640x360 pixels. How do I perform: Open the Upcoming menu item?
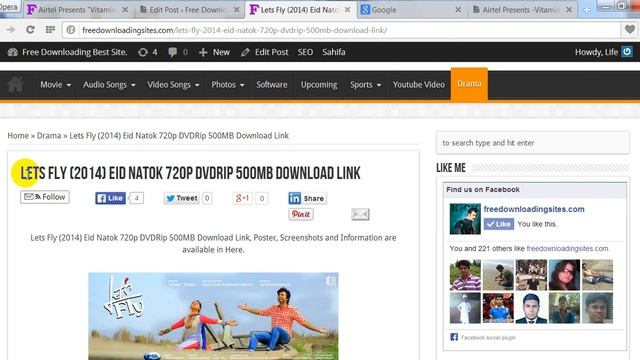click(x=319, y=84)
